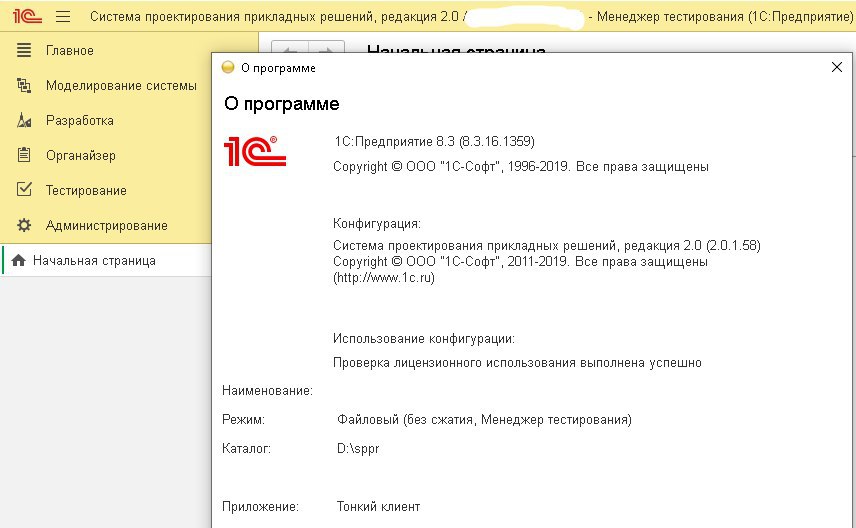Click the 1C logo in the title bar
This screenshot has height=528, width=856.
[x=27, y=16]
